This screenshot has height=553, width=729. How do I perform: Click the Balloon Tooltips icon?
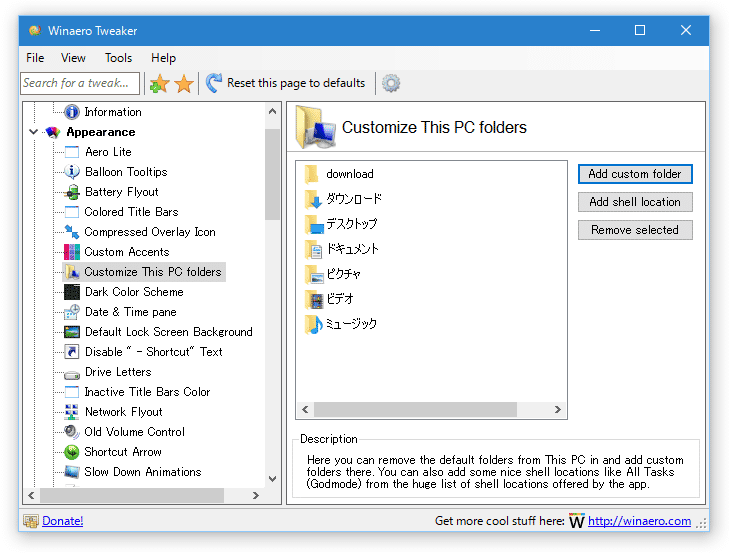pyautogui.click(x=72, y=172)
